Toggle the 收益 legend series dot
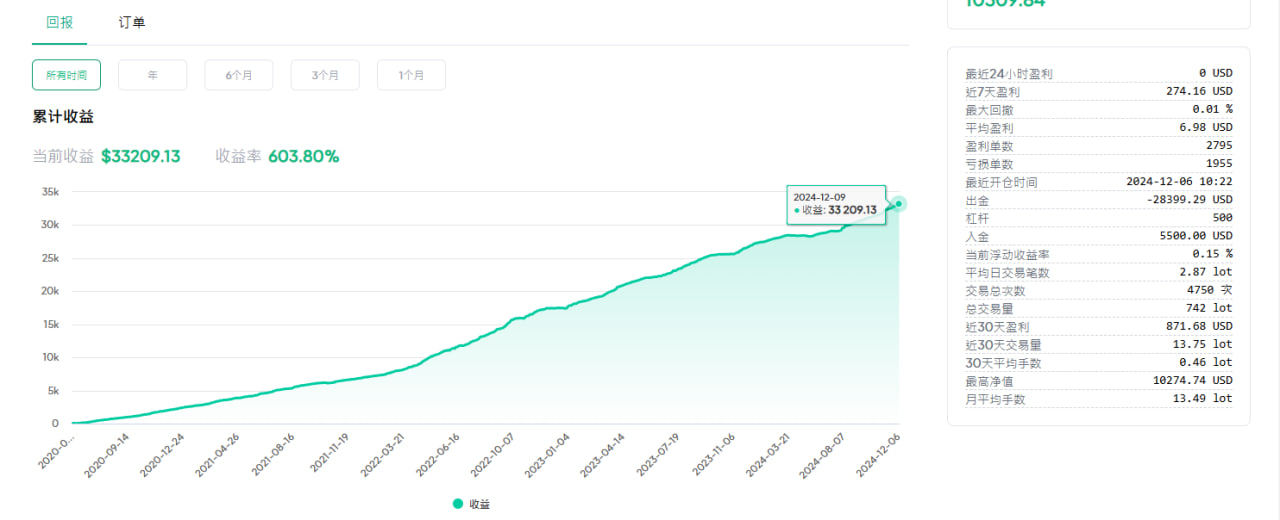This screenshot has width=1280, height=520. pyautogui.click(x=458, y=504)
